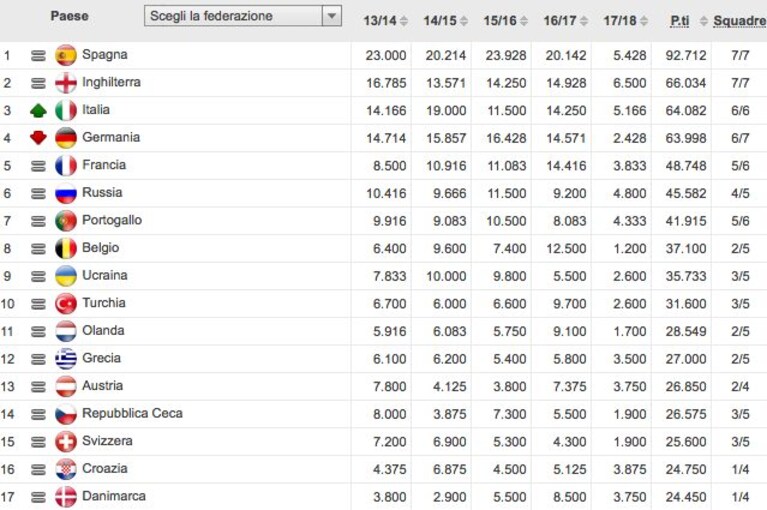Select the country name Repubblica Ceca
The width and height of the screenshot is (767, 510).
(133, 413)
